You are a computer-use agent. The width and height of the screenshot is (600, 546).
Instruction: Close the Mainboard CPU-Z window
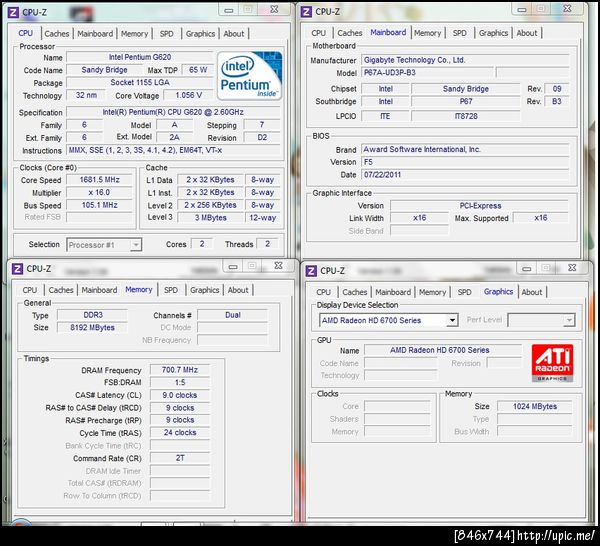pyautogui.click(x=567, y=8)
